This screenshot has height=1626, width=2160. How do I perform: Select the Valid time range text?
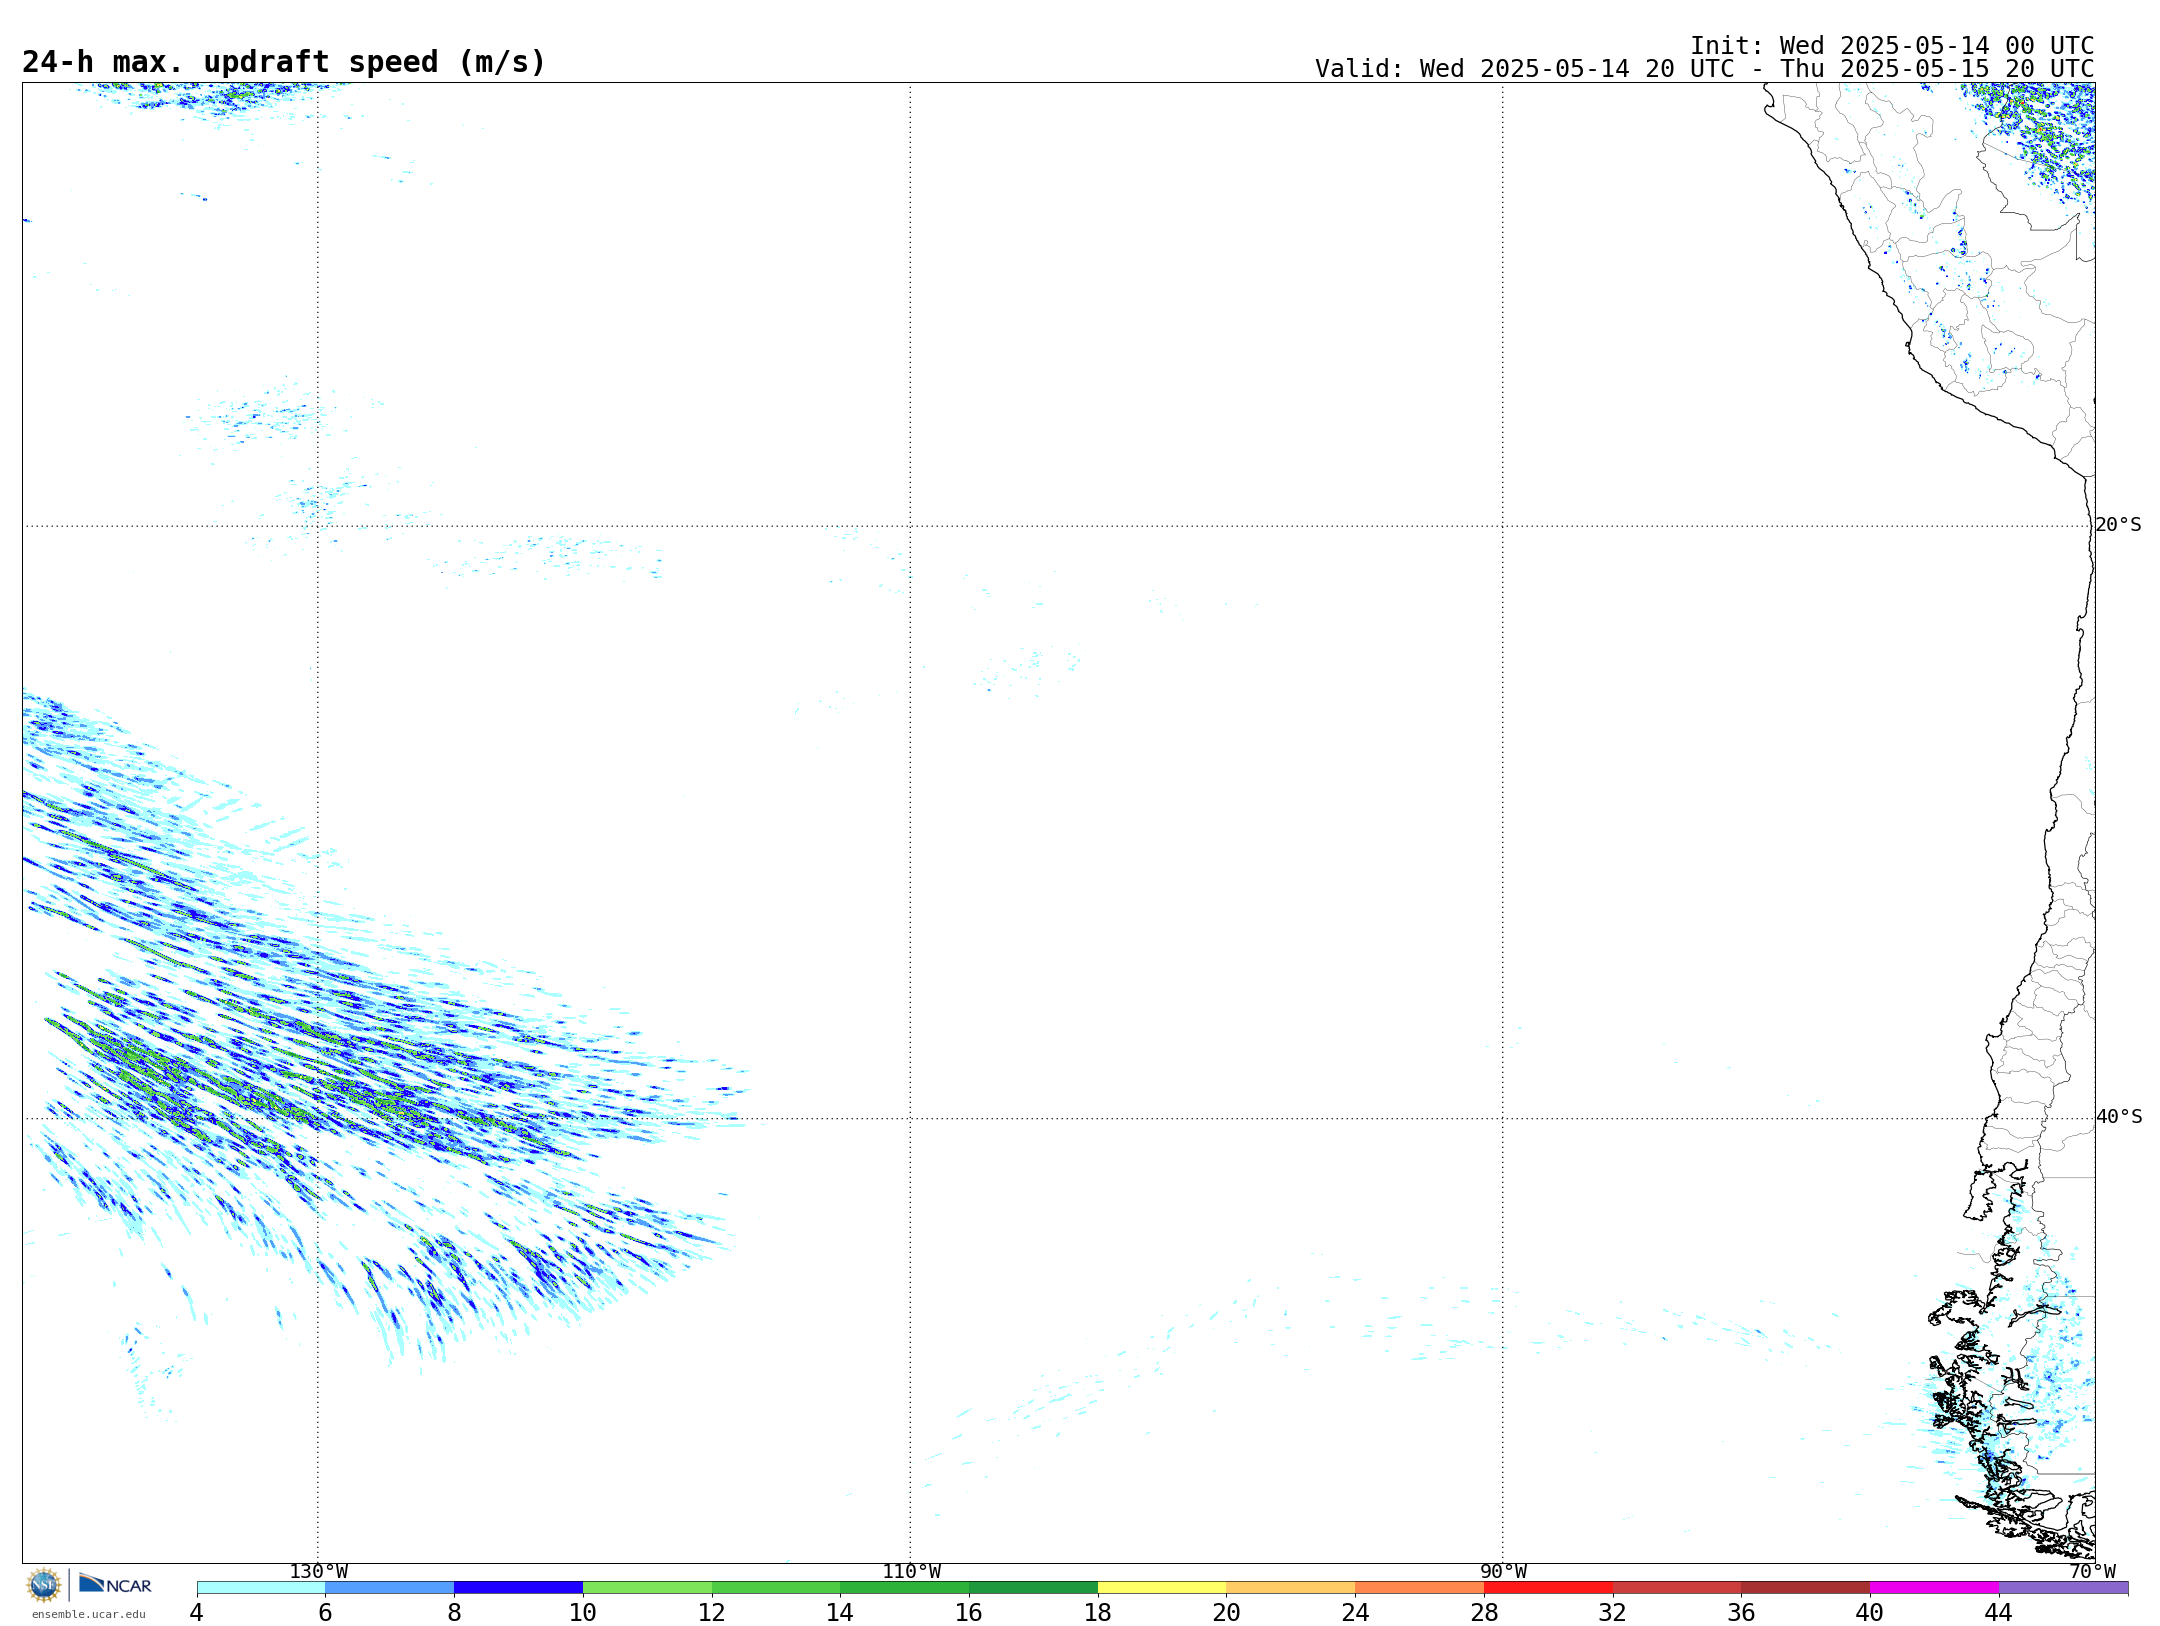click(x=1704, y=69)
